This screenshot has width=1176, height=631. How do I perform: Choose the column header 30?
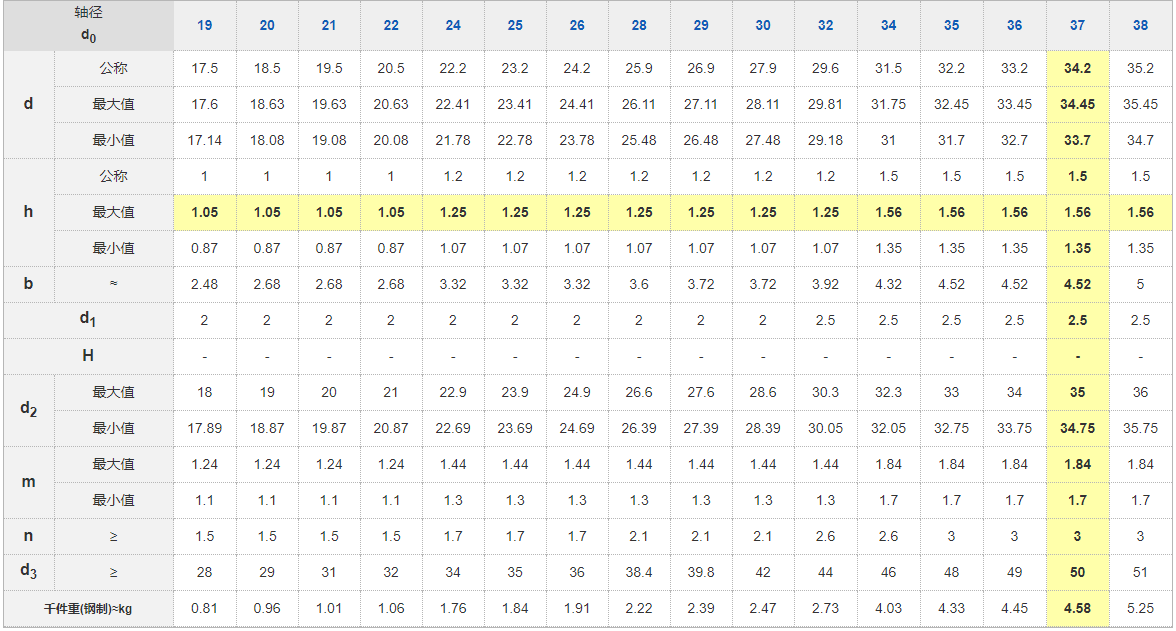763,25
